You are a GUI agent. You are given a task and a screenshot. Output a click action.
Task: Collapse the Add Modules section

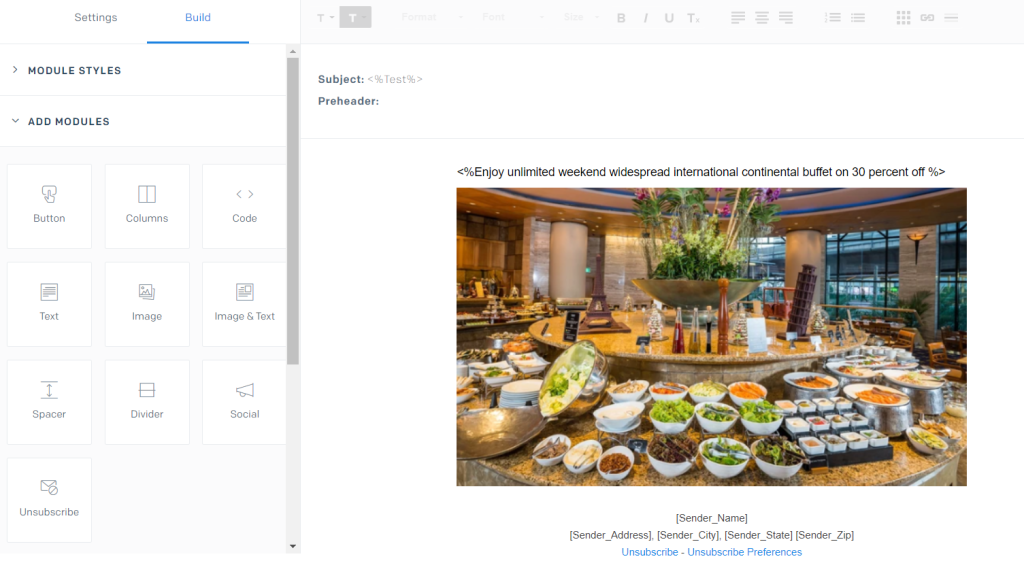point(68,122)
